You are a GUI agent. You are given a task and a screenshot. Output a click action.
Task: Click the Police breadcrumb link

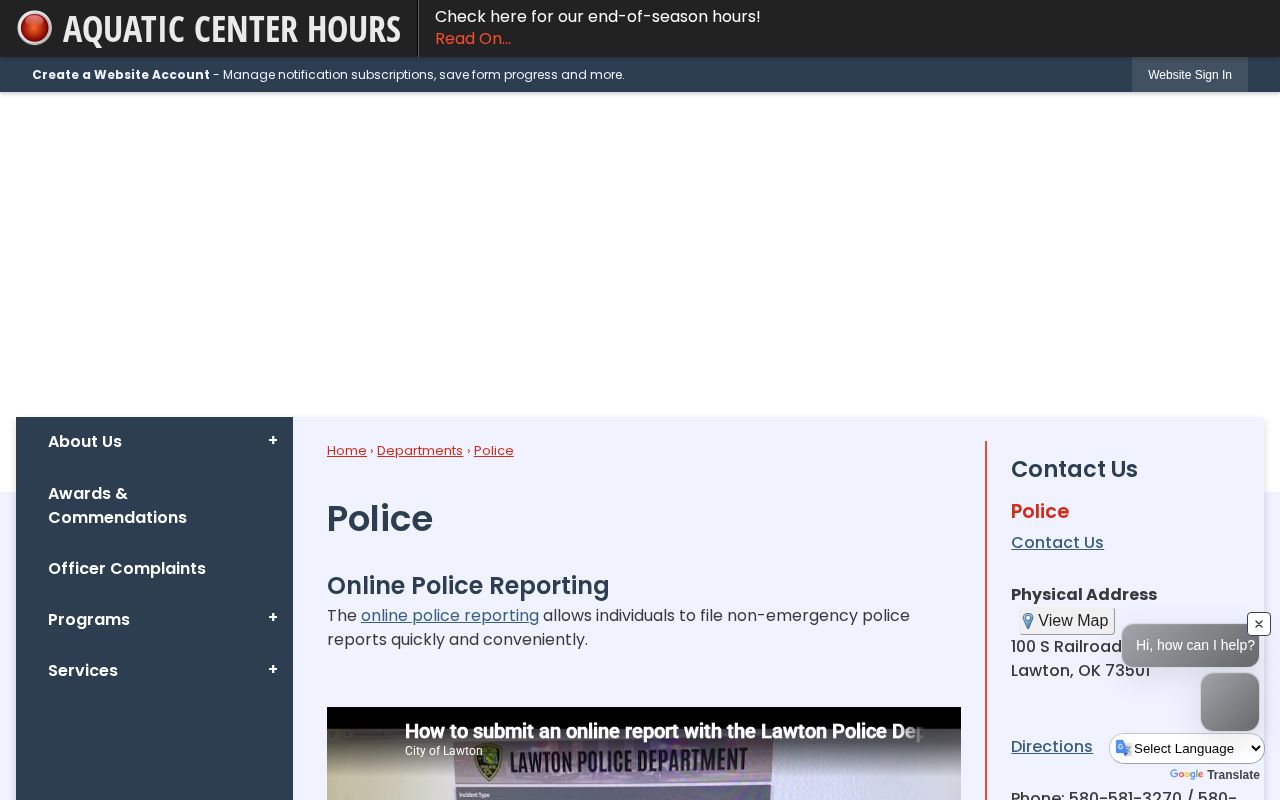point(494,451)
